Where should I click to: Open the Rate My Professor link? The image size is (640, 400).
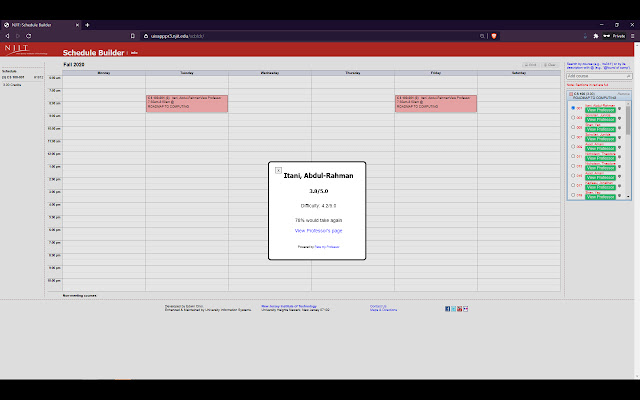pyautogui.click(x=327, y=247)
